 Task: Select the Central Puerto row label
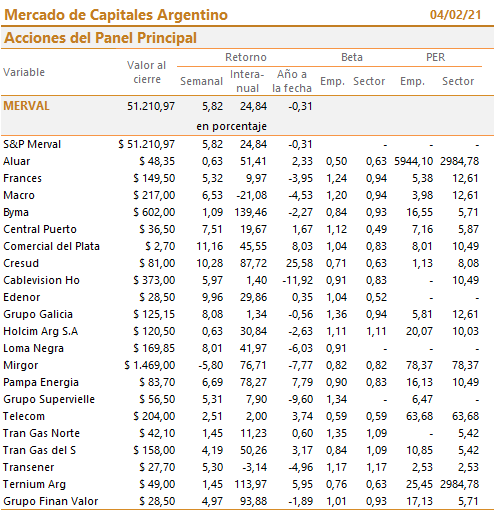point(40,229)
